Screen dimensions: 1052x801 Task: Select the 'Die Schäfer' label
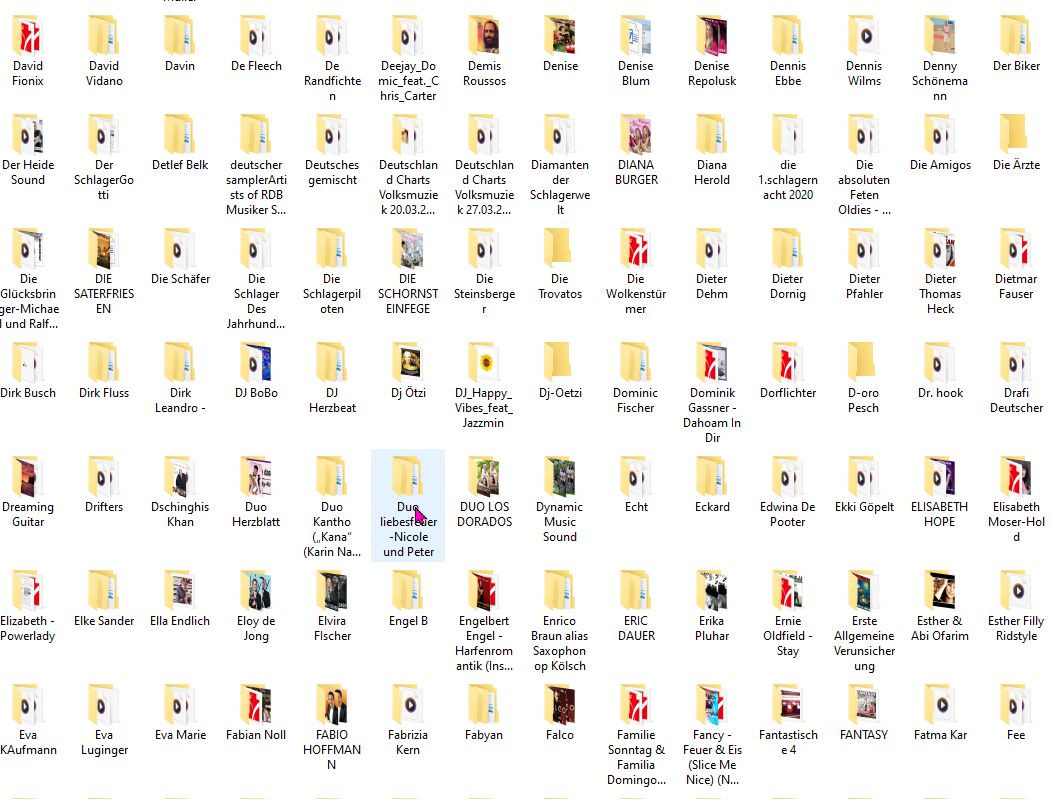coord(180,278)
